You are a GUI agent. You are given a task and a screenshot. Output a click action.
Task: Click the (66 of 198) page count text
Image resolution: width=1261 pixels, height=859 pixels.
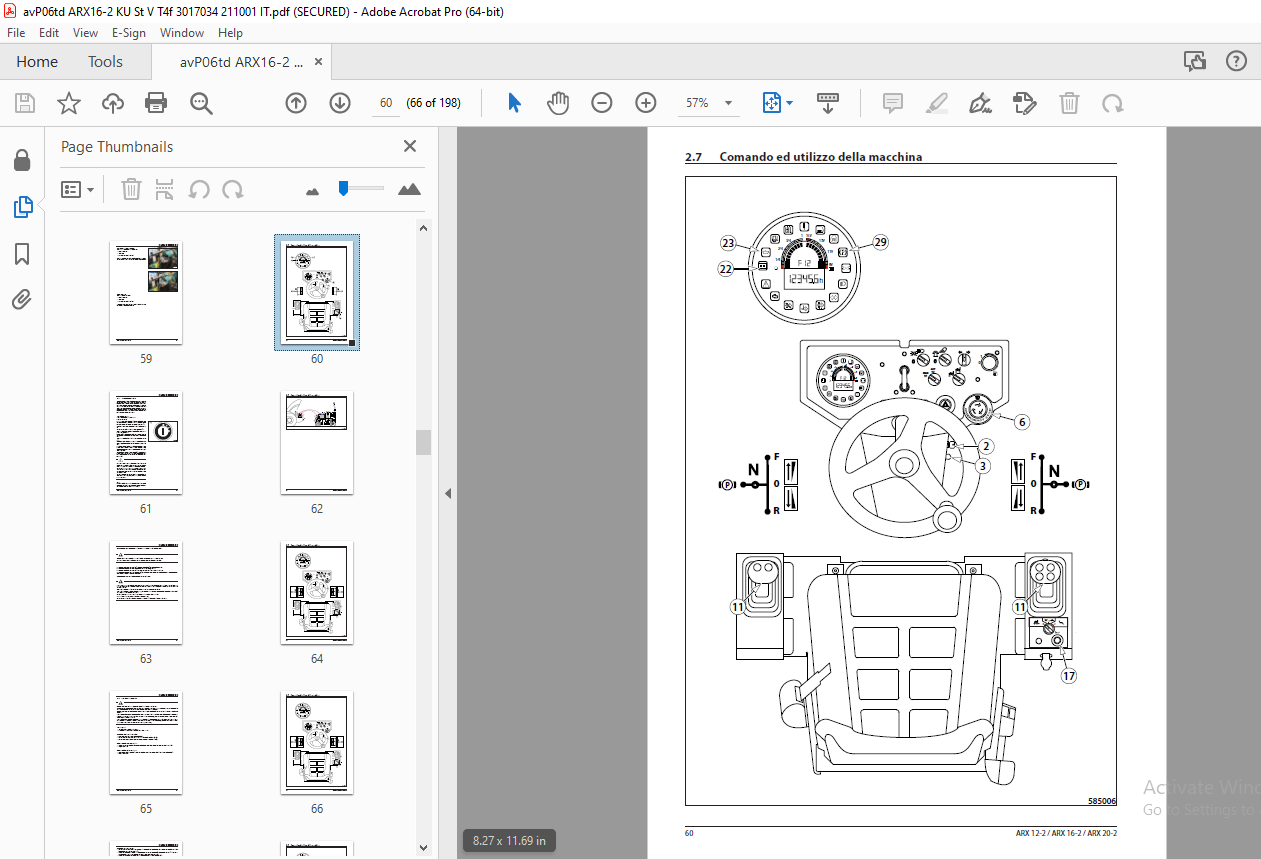click(433, 103)
